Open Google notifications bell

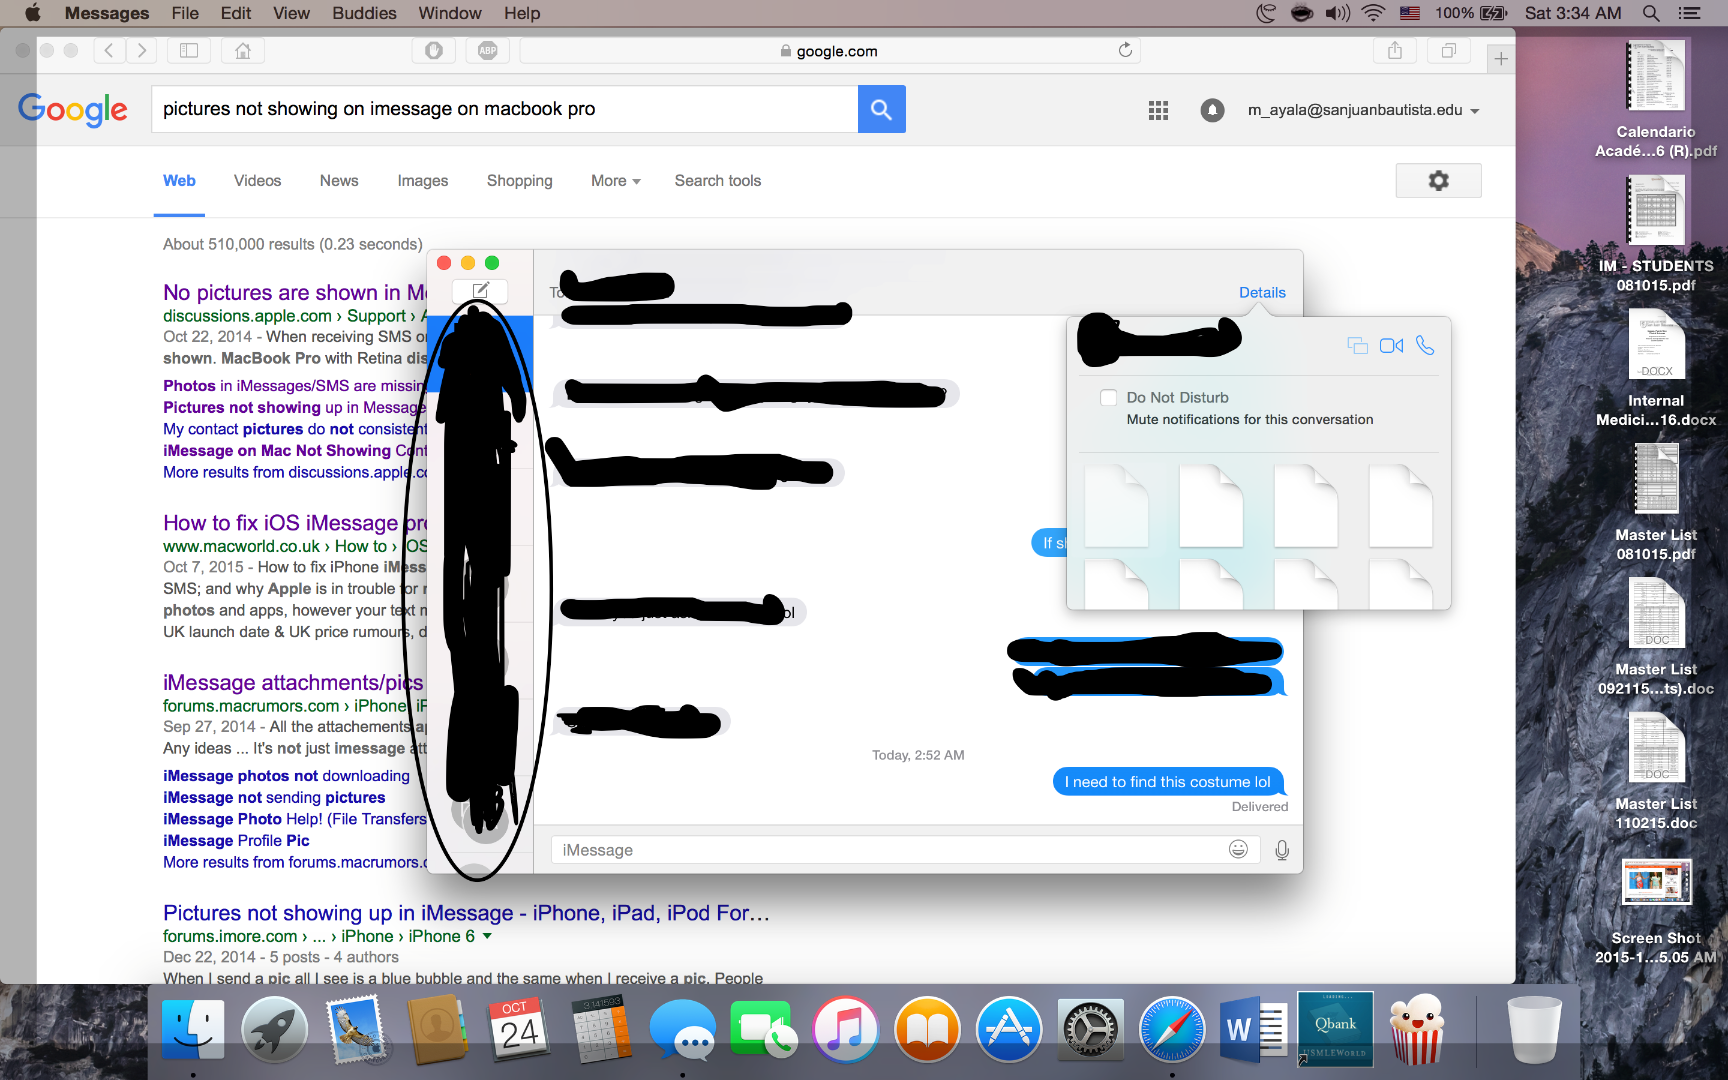[1212, 110]
